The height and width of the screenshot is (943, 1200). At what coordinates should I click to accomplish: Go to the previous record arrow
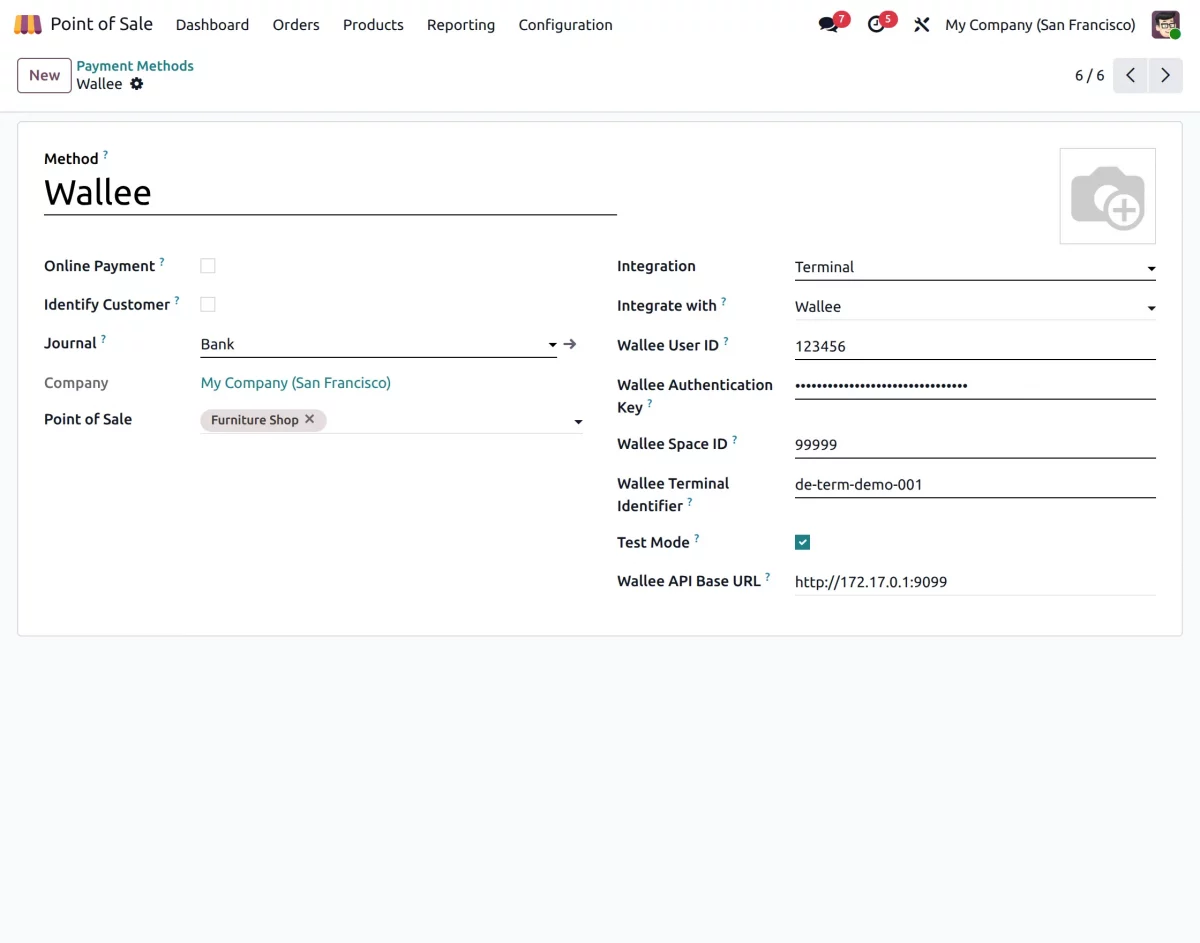[x=1130, y=75]
